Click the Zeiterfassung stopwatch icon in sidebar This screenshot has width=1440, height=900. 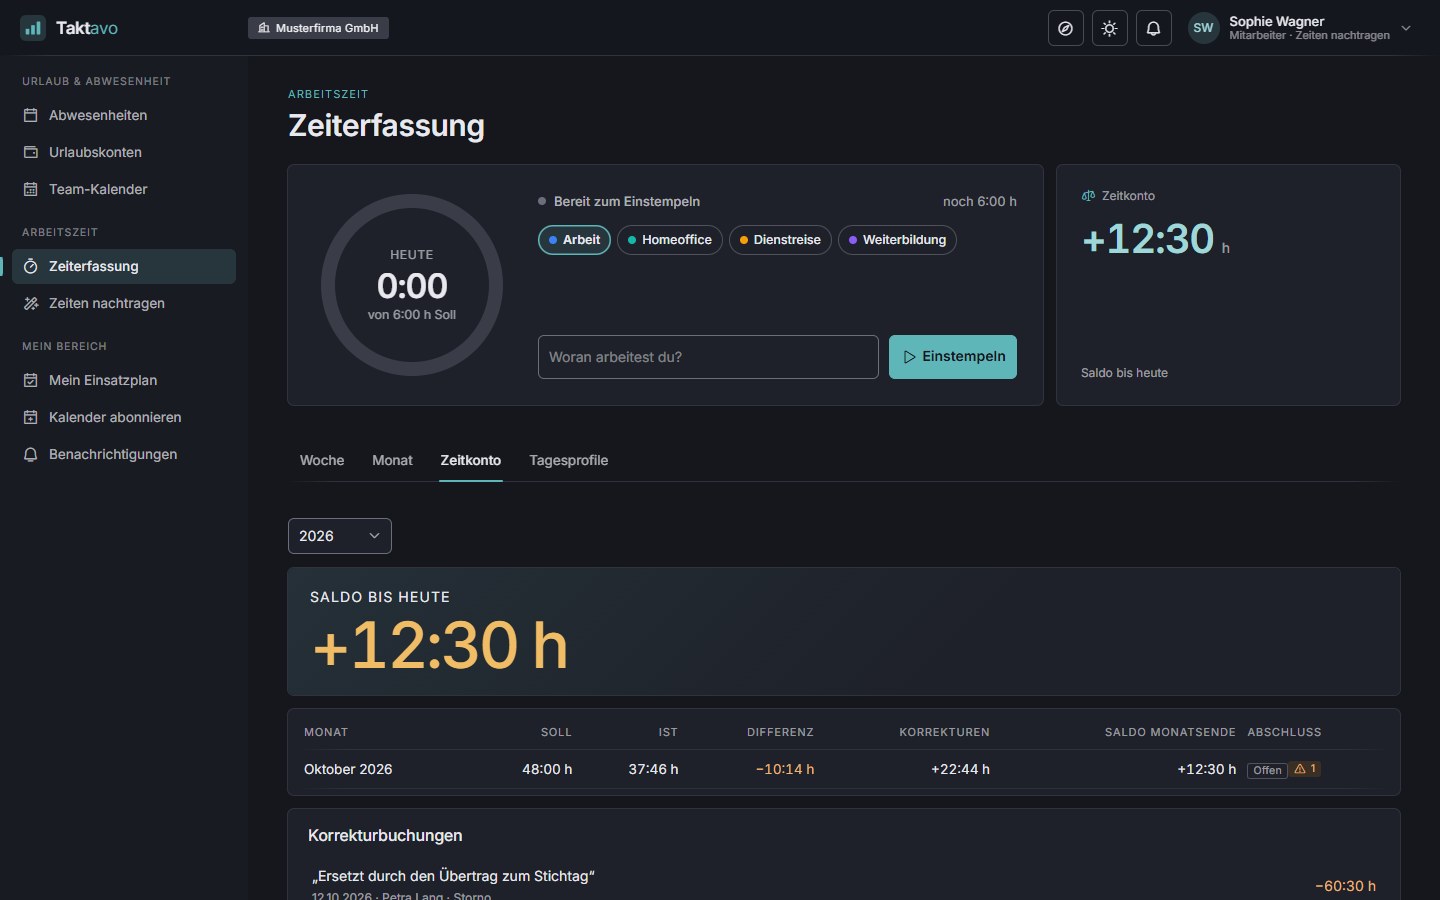31,266
